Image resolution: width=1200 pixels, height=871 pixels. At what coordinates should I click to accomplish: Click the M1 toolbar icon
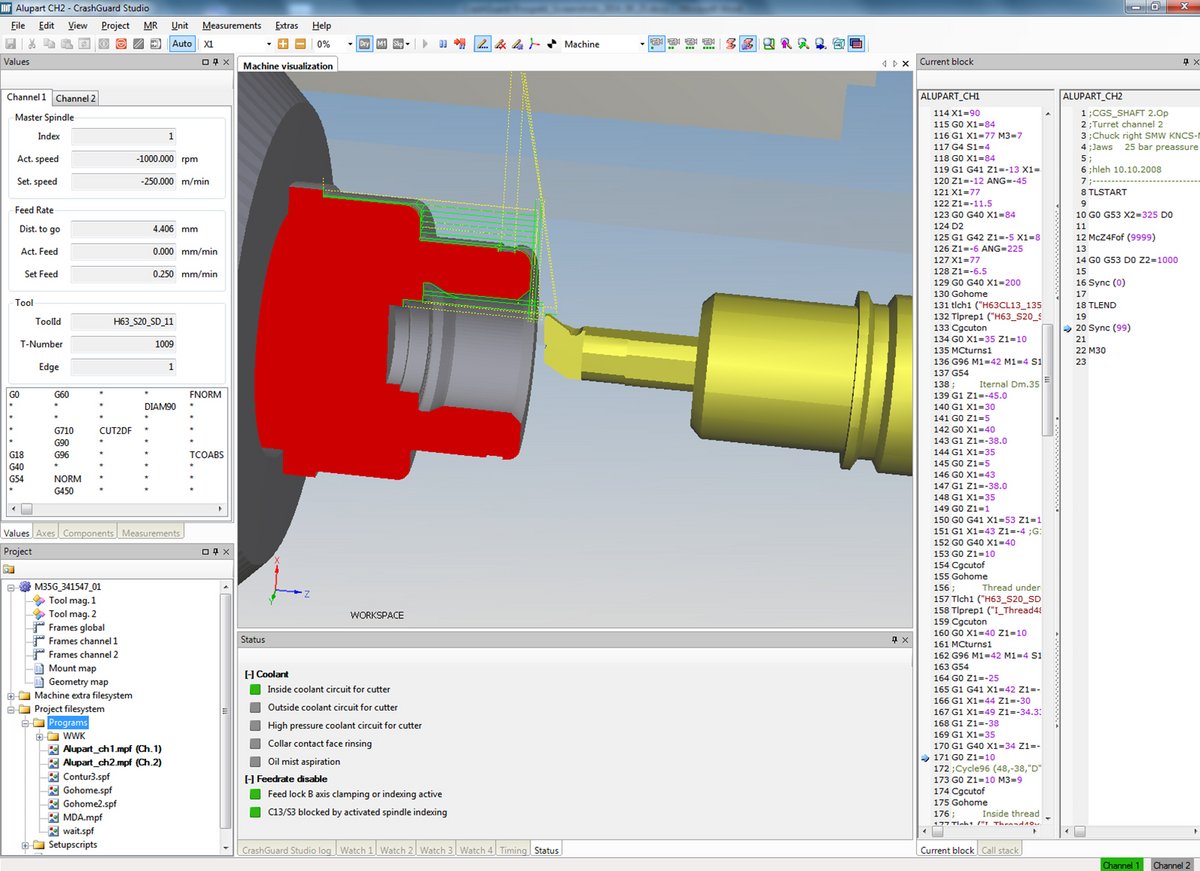383,44
